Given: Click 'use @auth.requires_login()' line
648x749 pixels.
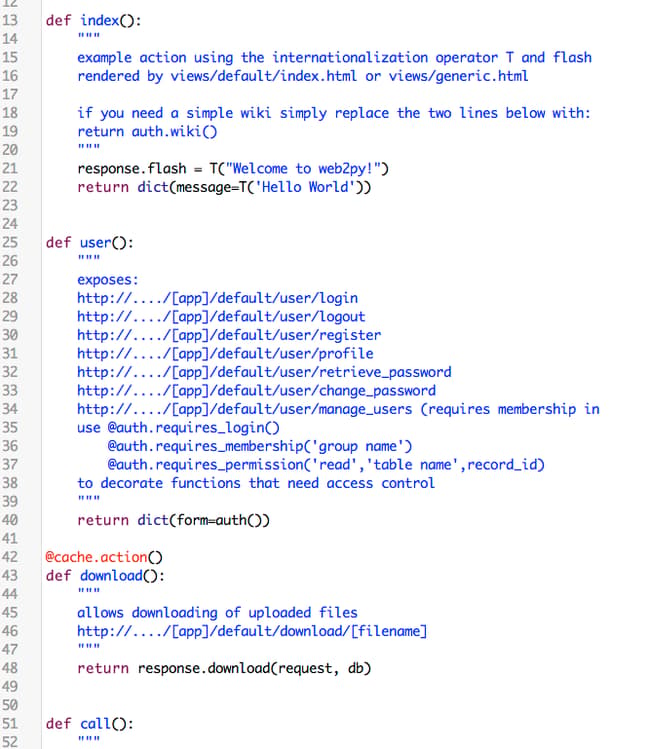Looking at the screenshot, I should point(178,428).
